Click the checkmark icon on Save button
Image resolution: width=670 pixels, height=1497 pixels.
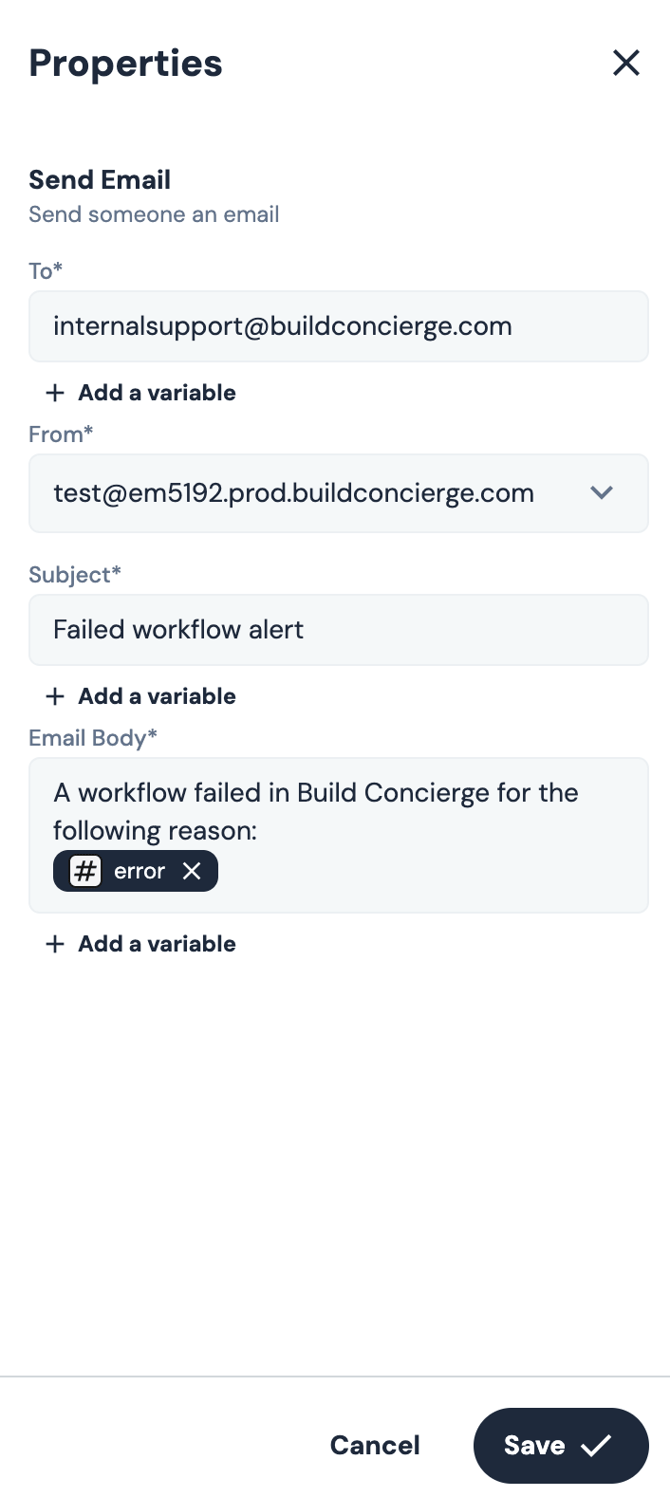pos(596,1445)
